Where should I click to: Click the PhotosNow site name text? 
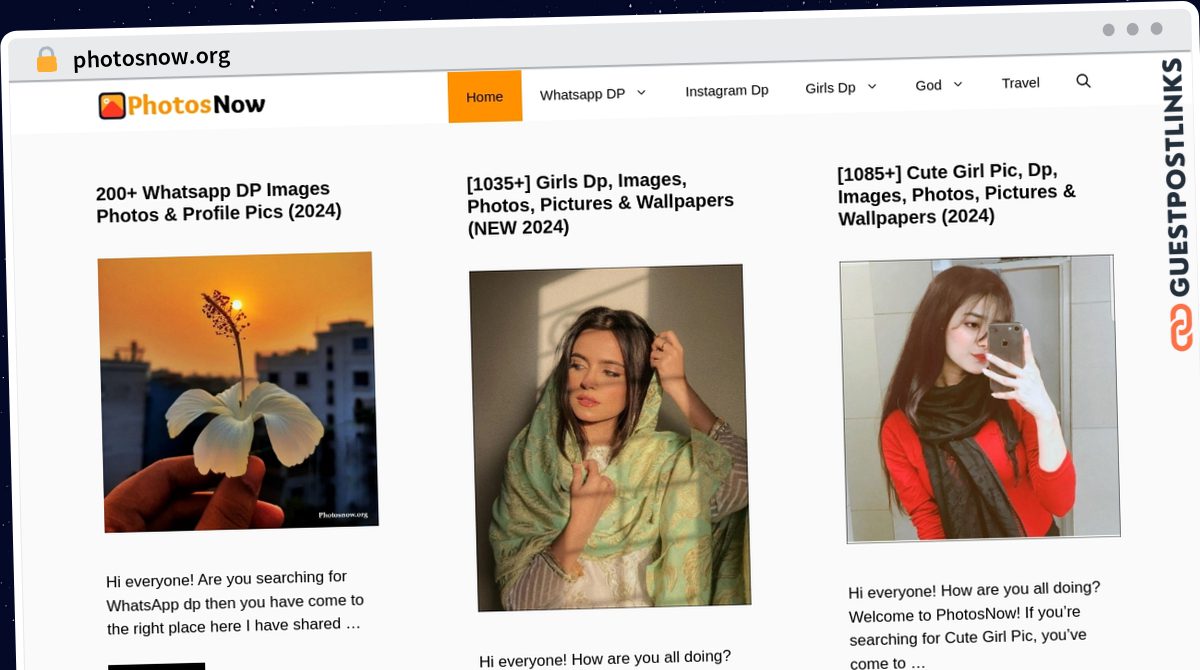(197, 104)
